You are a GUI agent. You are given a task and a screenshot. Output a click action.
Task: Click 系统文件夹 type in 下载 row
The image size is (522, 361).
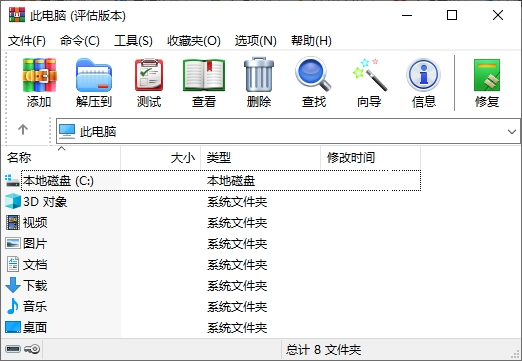tap(237, 286)
